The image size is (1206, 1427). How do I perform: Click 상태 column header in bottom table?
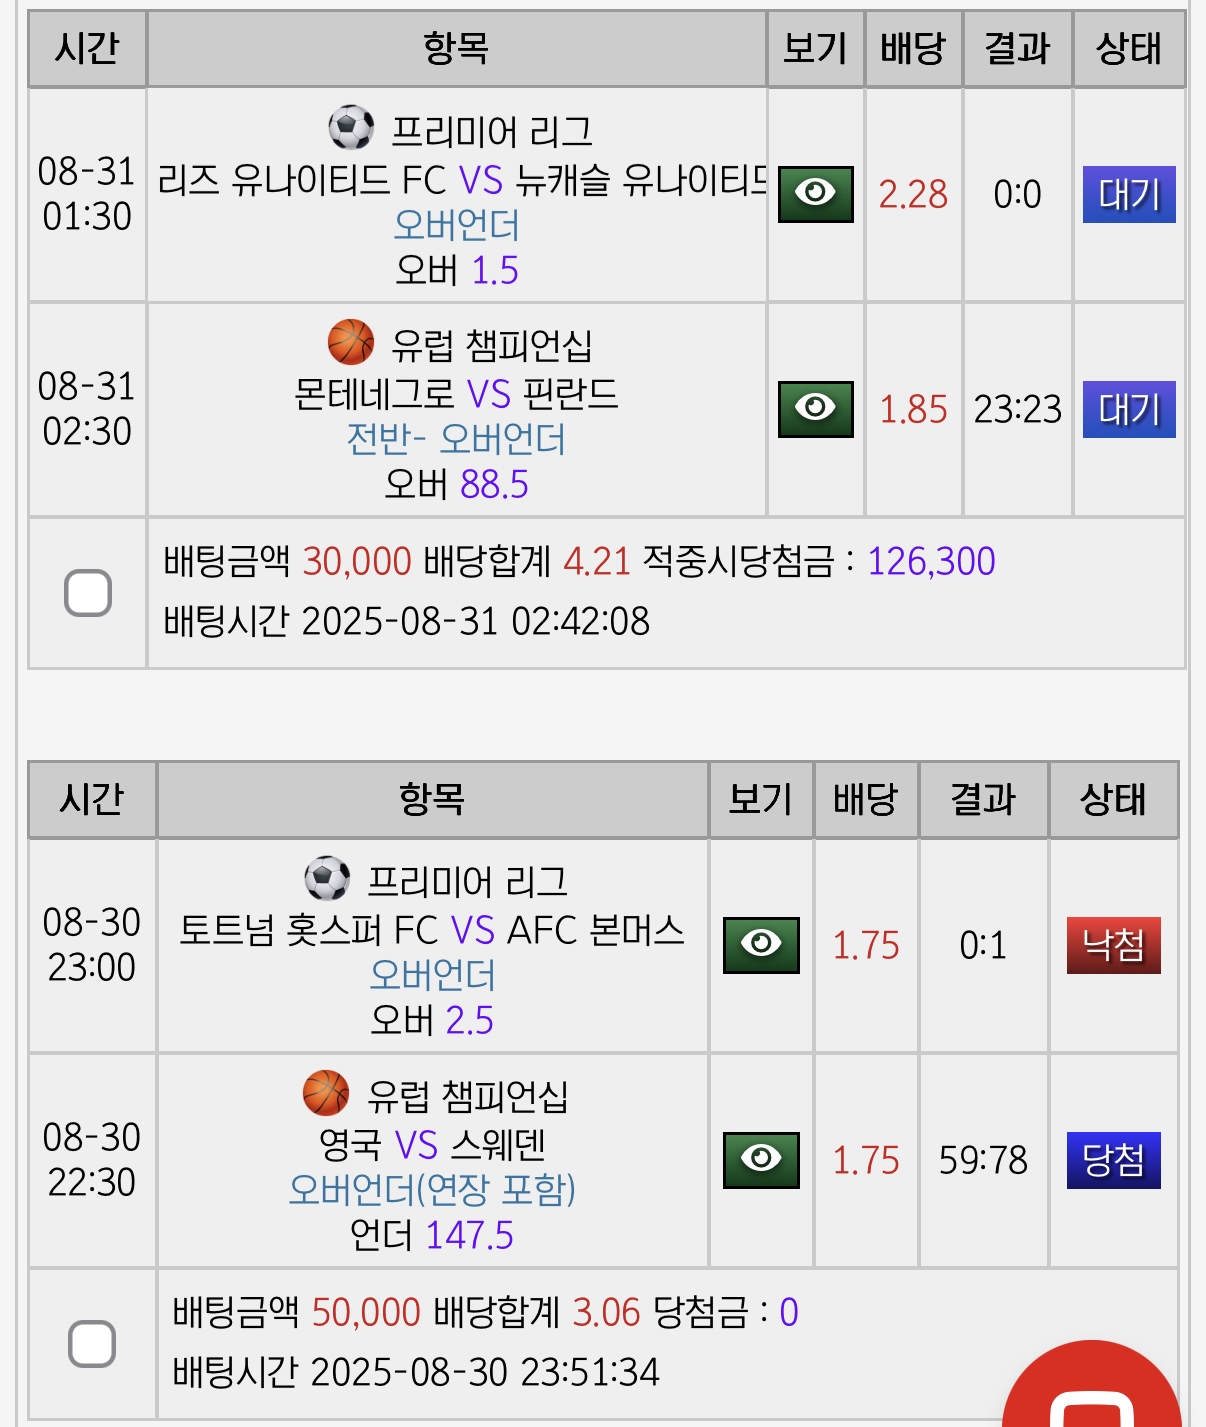(1113, 800)
